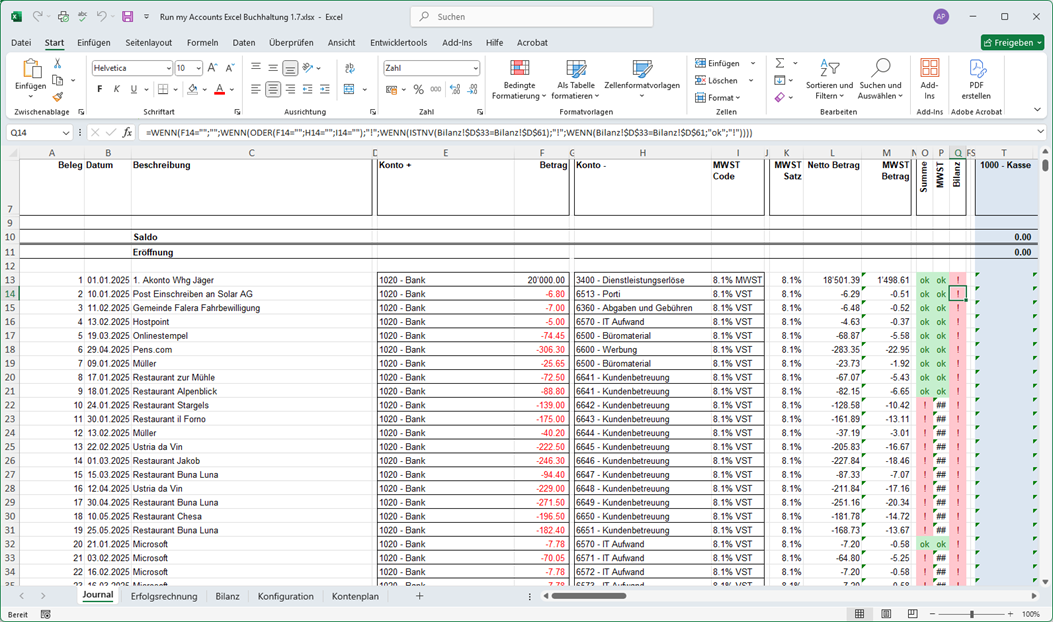Click the PDF erstellen Acrobat icon
This screenshot has height=622, width=1053.
(x=976, y=80)
